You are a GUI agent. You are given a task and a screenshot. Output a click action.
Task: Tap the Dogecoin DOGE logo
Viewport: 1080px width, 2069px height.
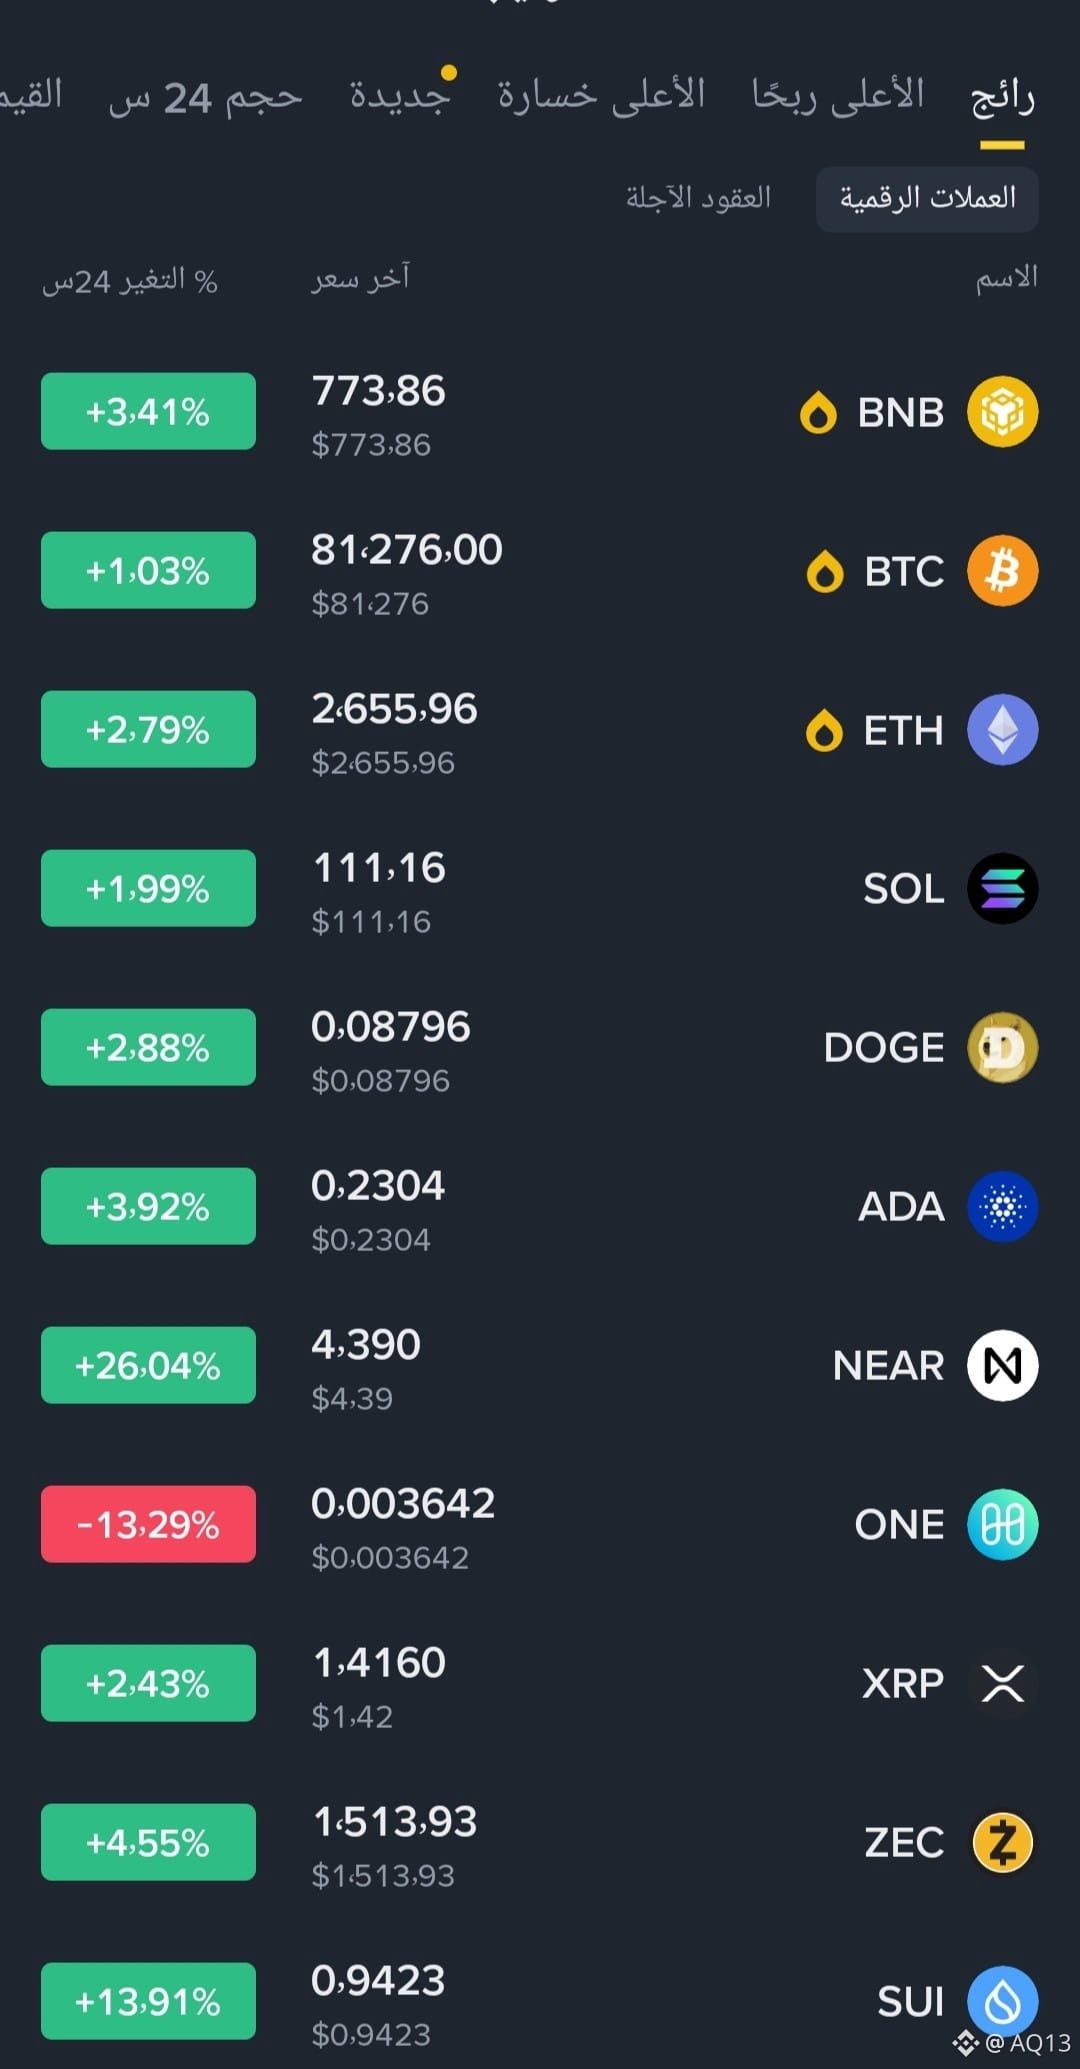coord(1002,1048)
